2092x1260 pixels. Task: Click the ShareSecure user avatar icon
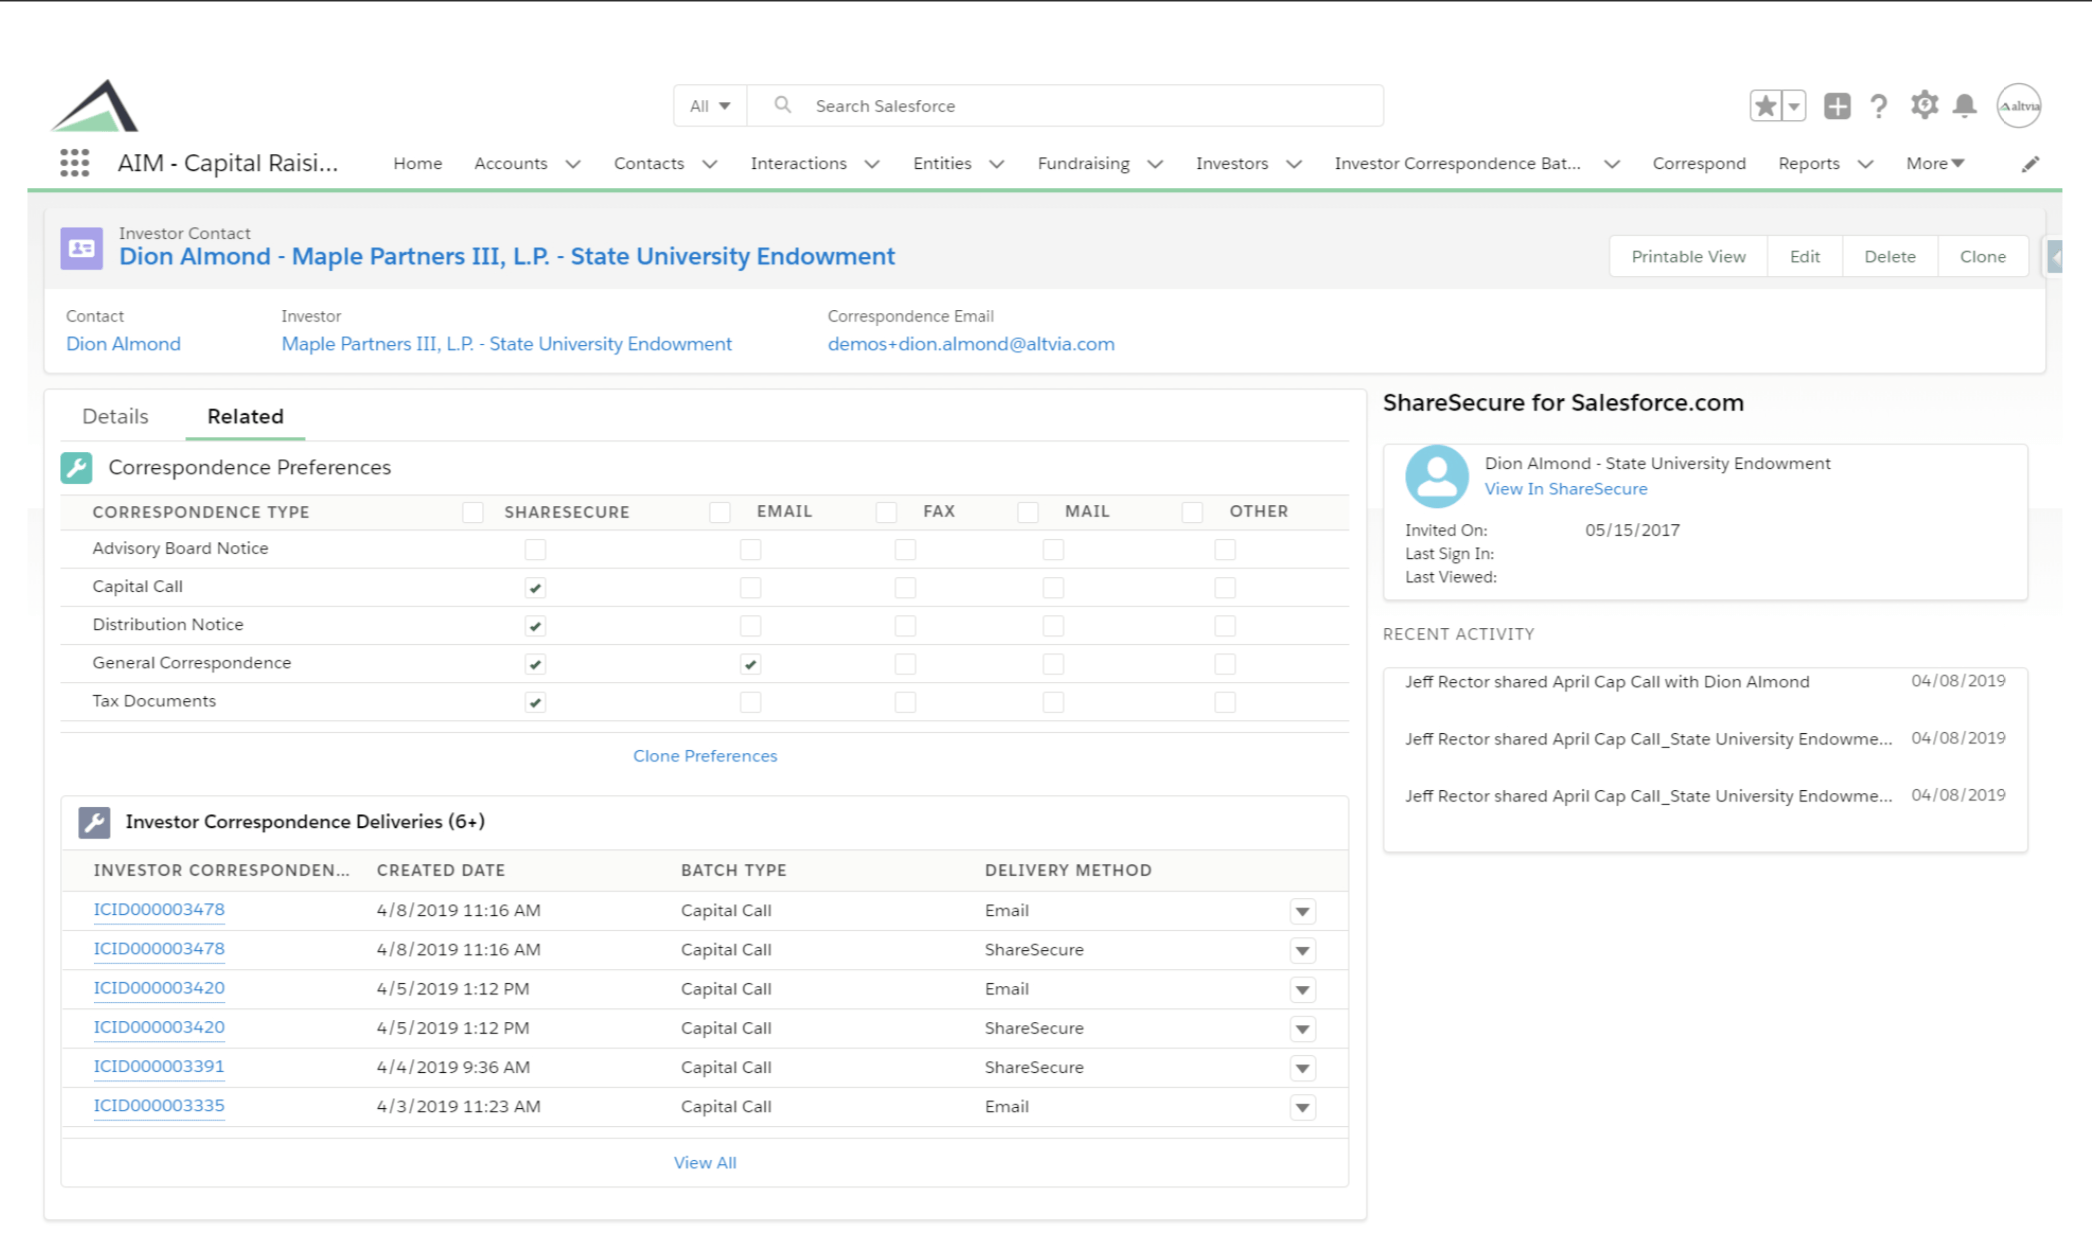point(1436,476)
